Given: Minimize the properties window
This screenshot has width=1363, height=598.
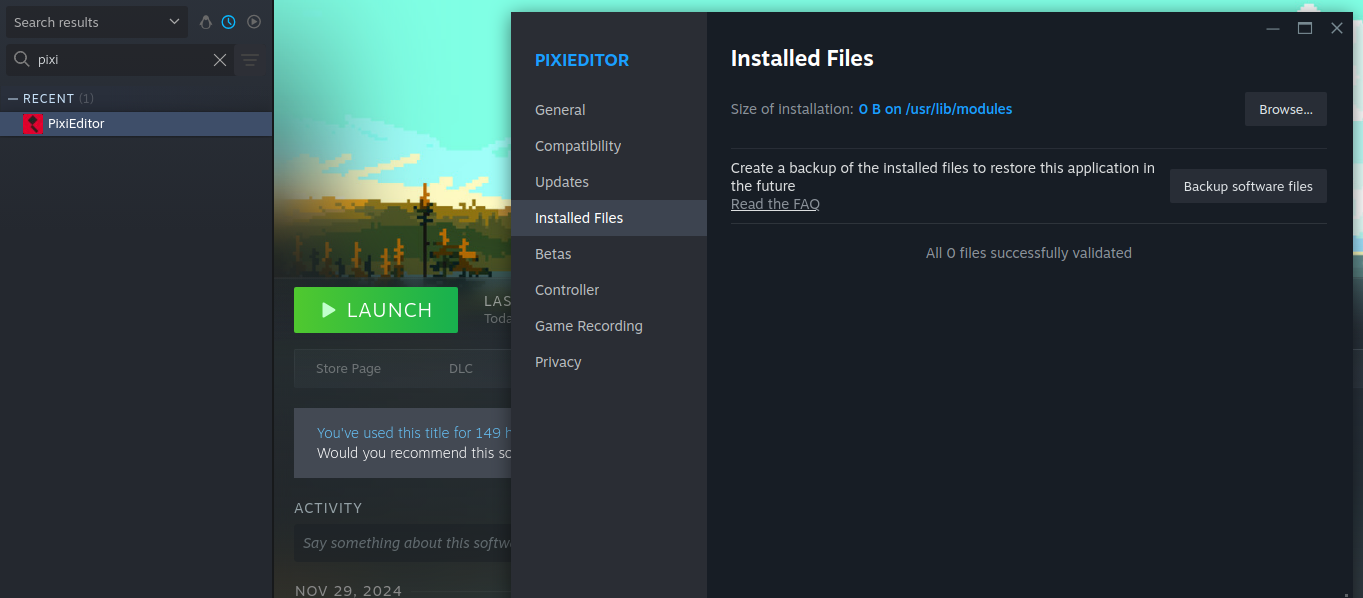Looking at the screenshot, I should (x=1273, y=28).
